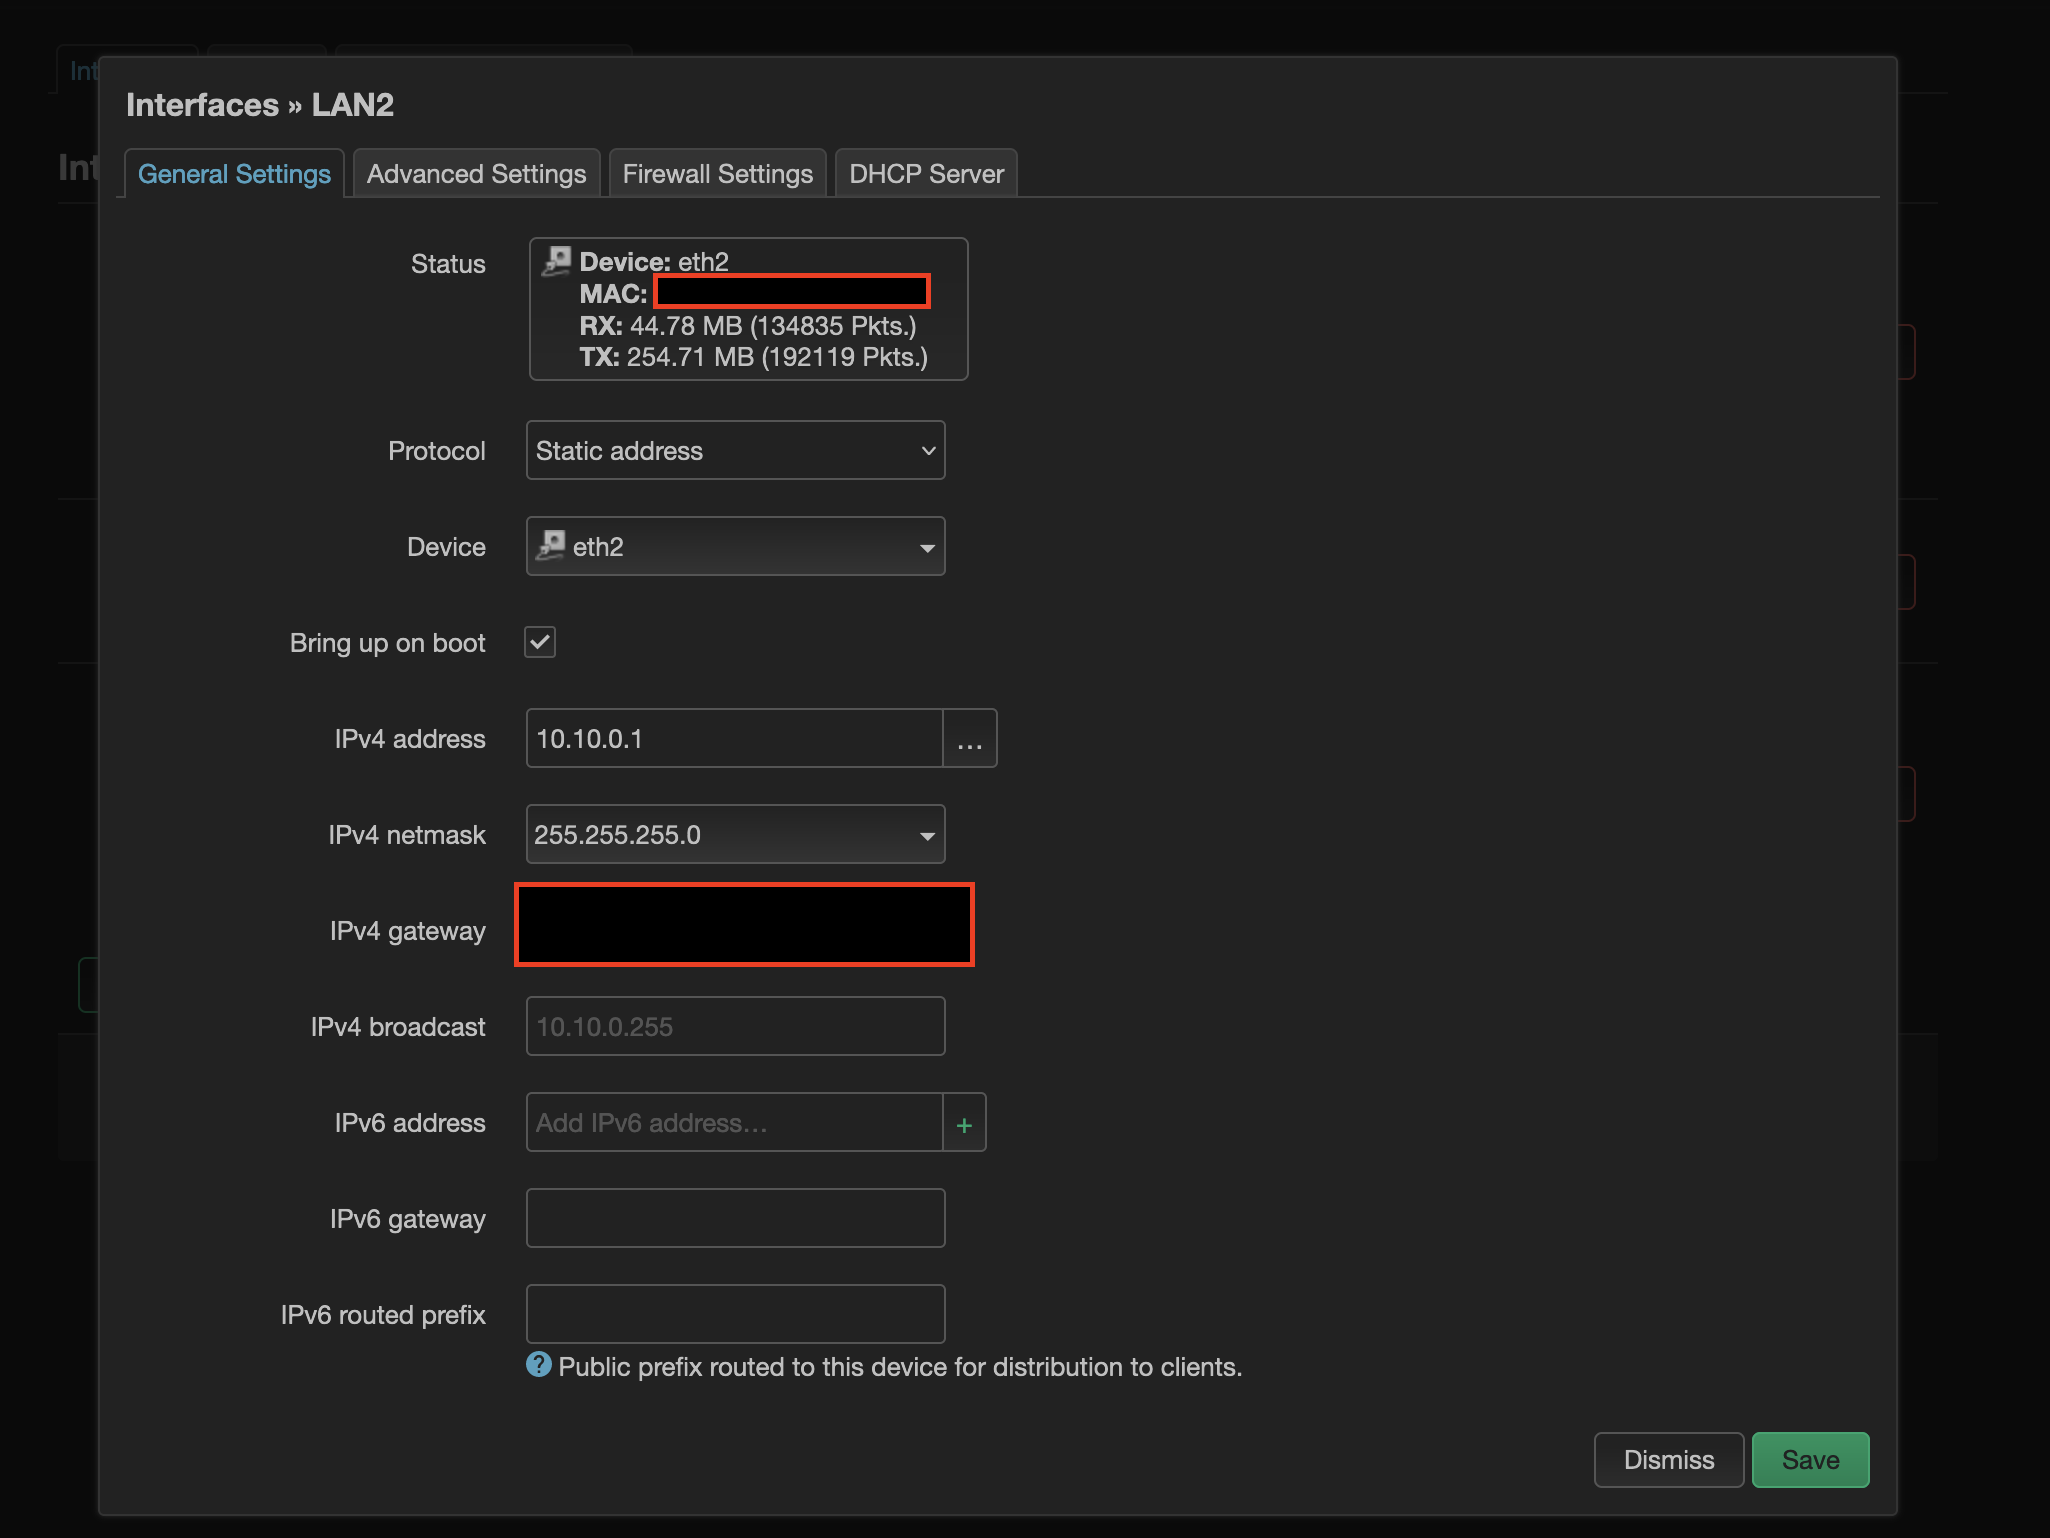Image resolution: width=2050 pixels, height=1538 pixels.
Task: Click the ellipsis icon next to IPv4 address
Action: 969,740
